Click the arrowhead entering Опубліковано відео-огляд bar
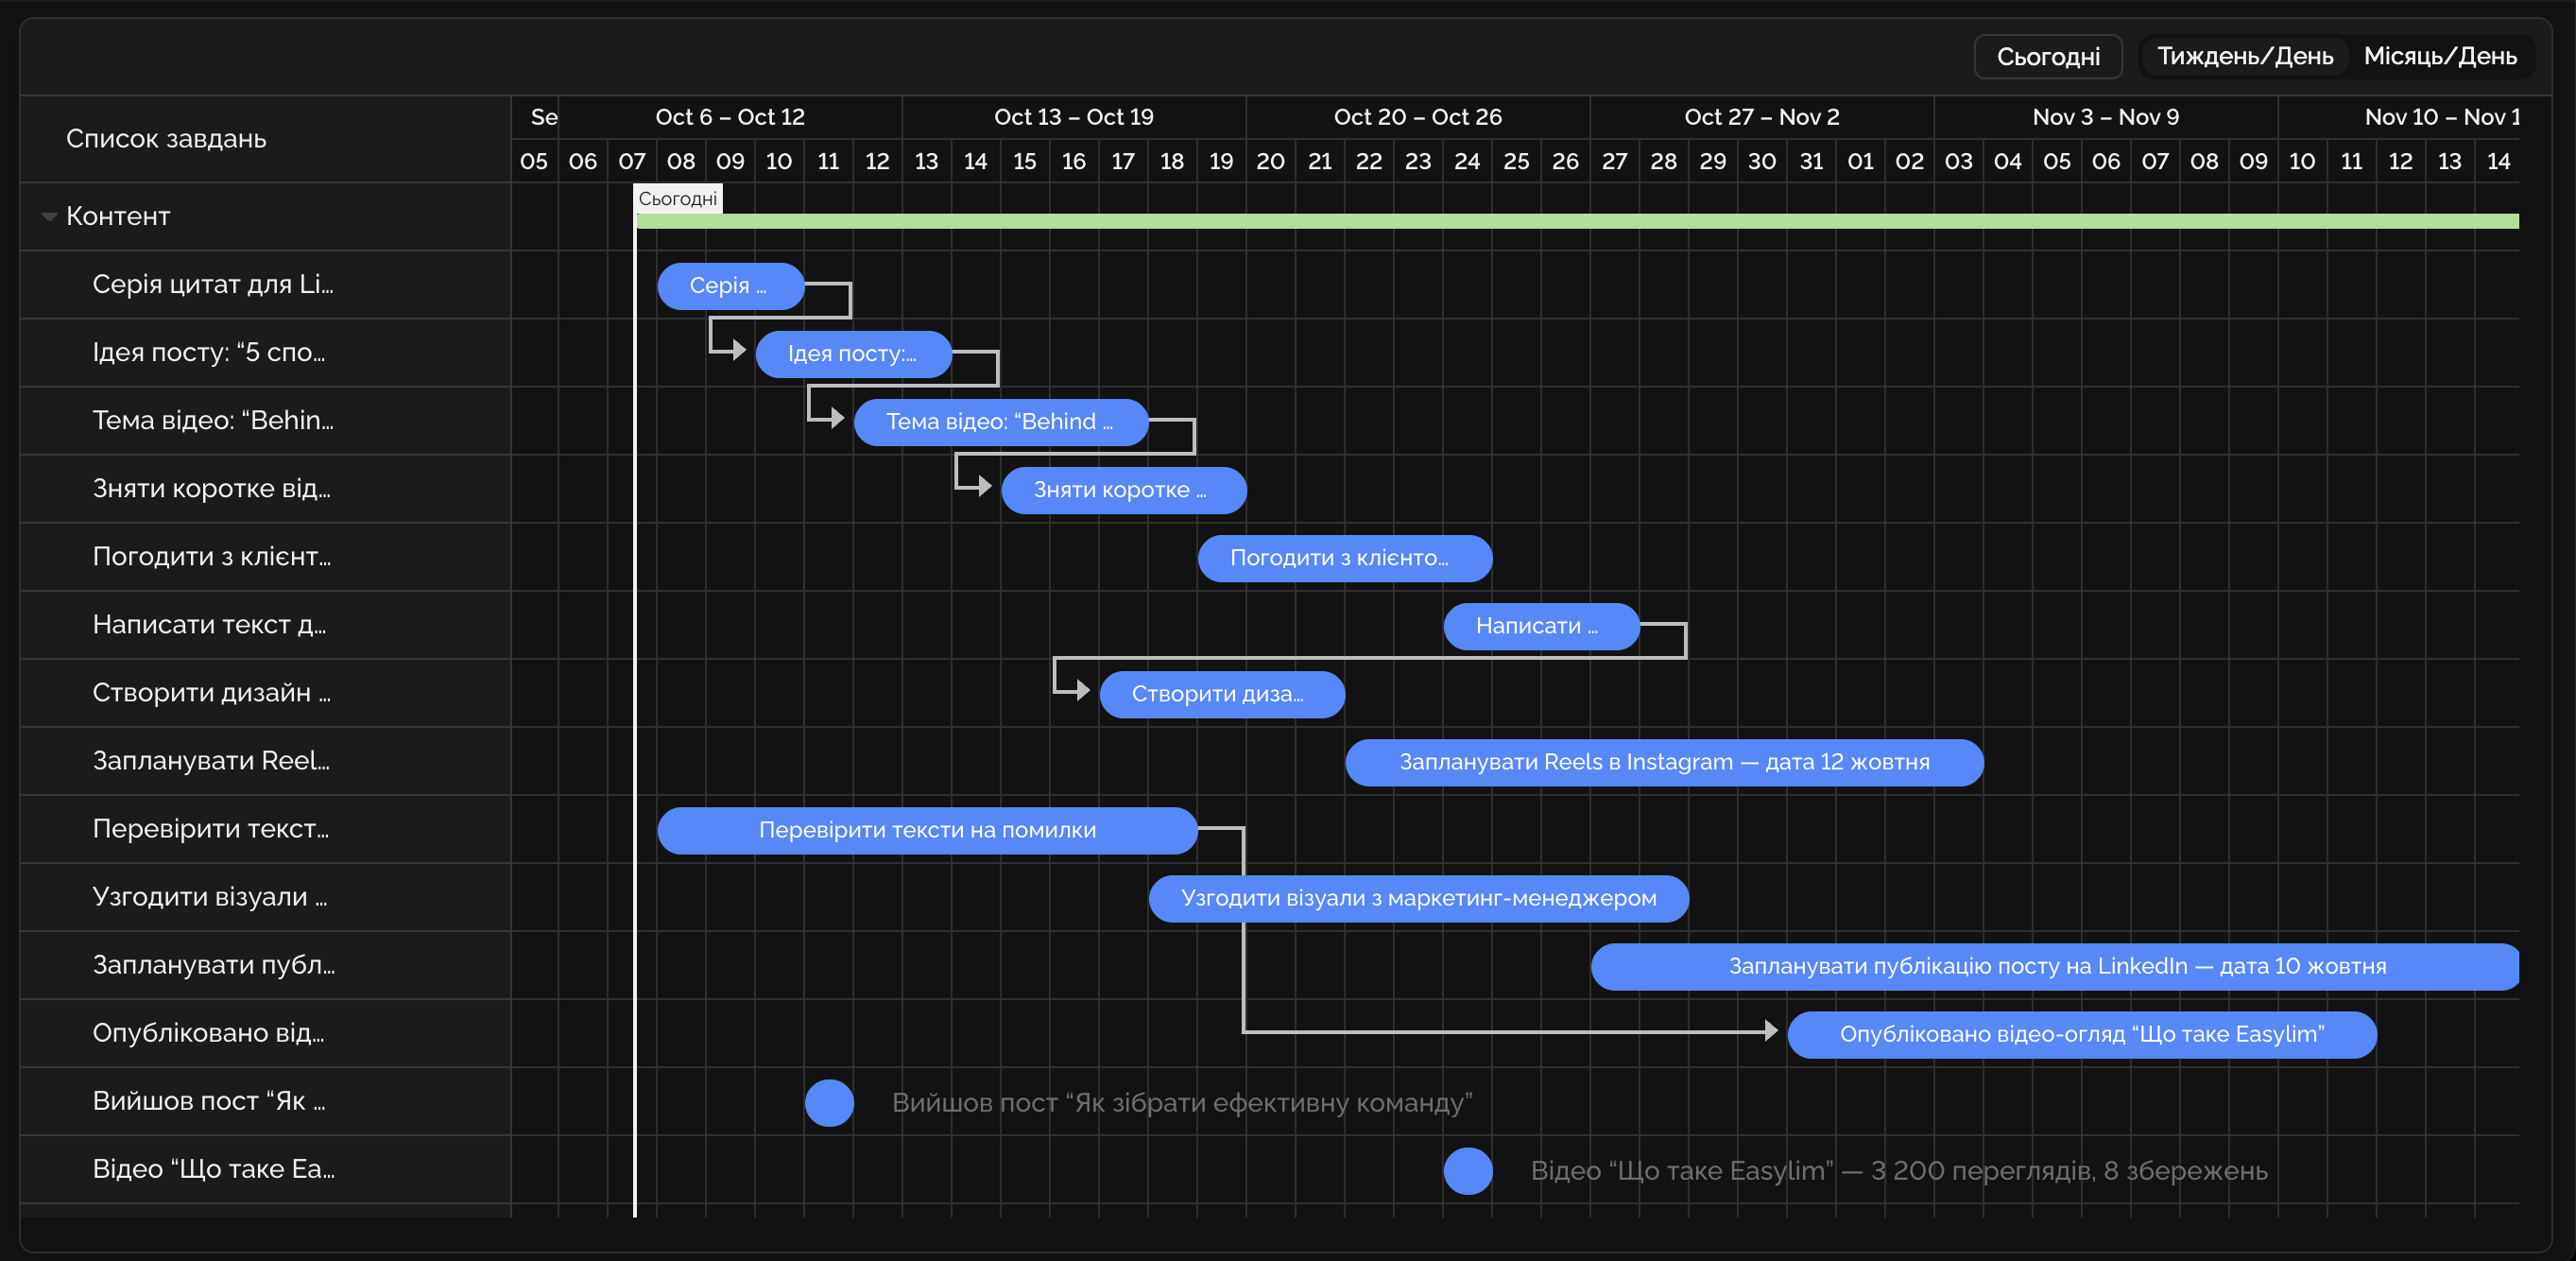 1771,1030
